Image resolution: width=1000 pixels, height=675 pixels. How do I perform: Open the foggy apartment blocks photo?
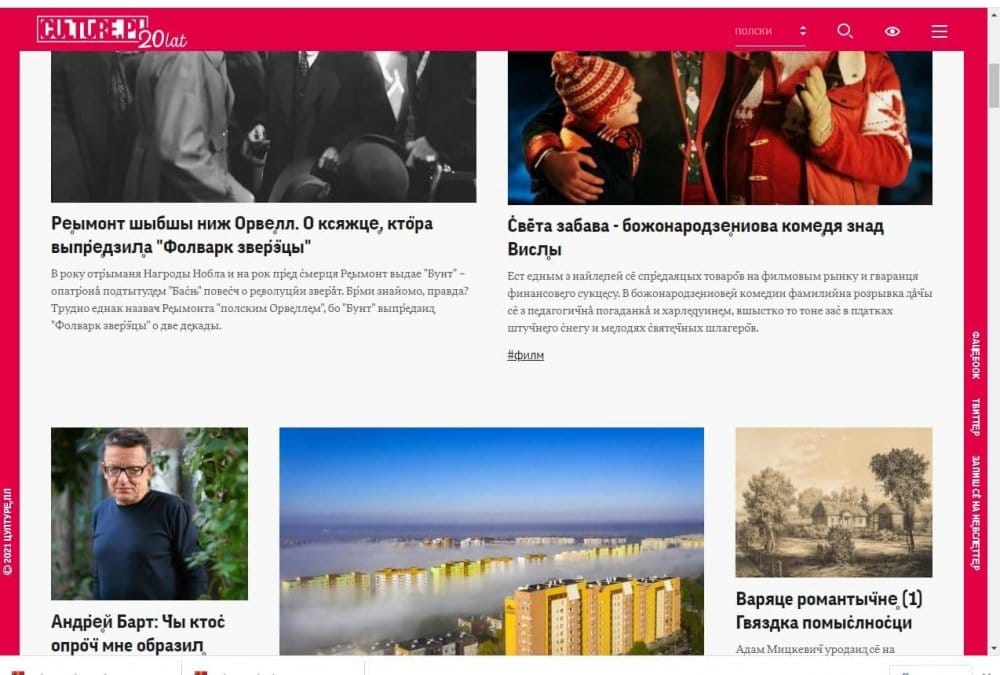[x=492, y=541]
